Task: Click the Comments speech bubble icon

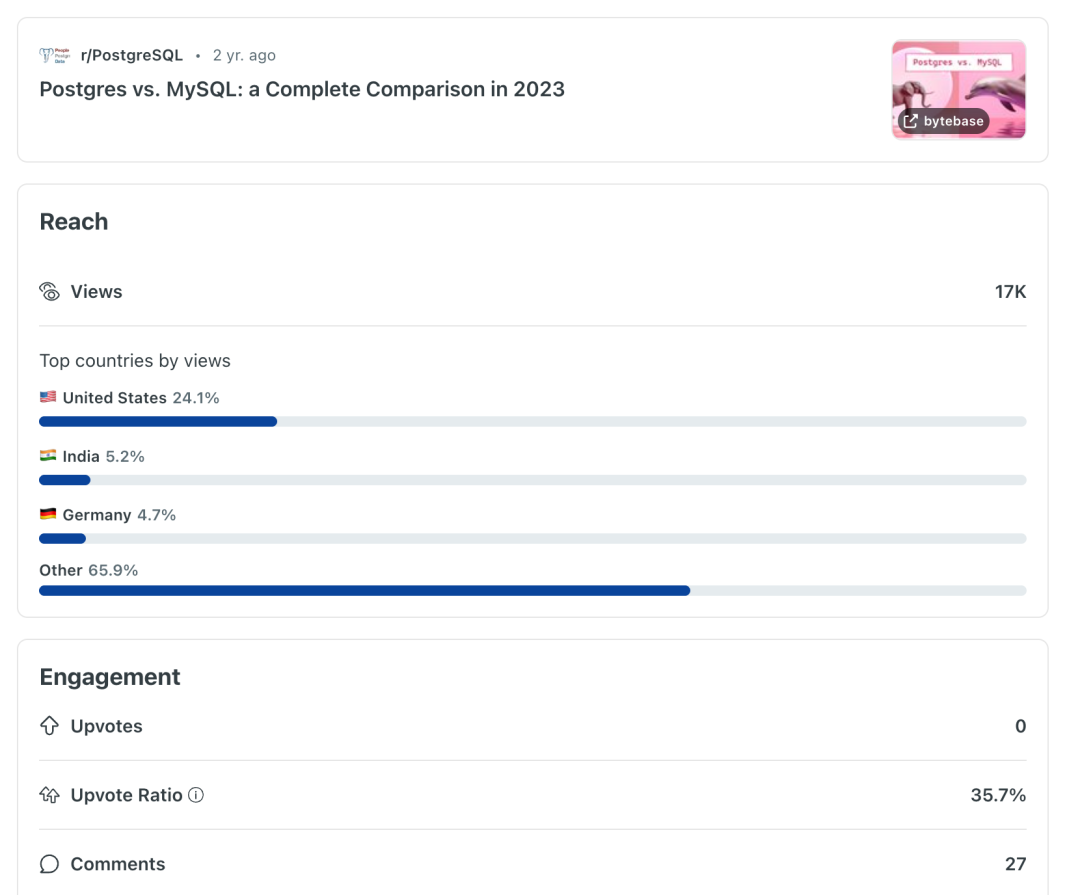Action: click(50, 863)
